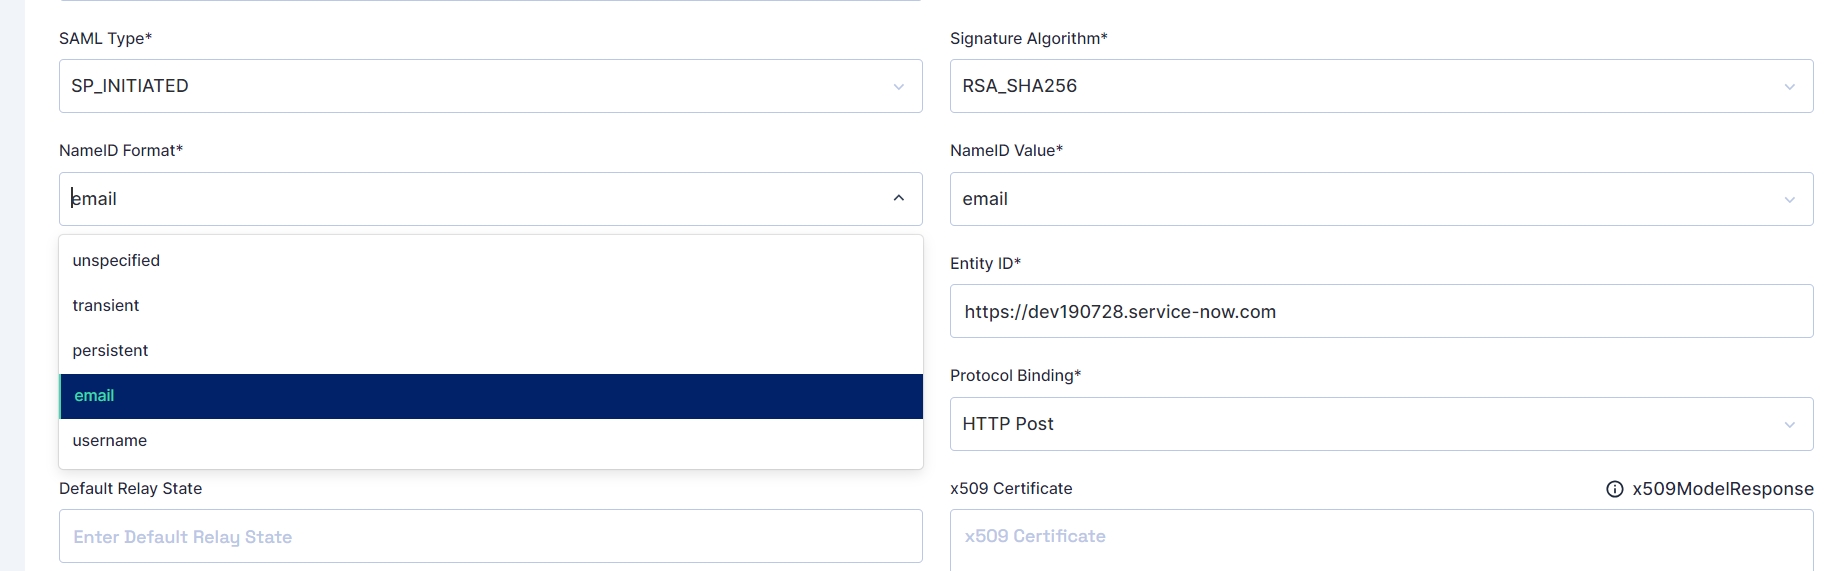
Task: Click the Protocol Binding chevron arrow
Action: click(1789, 425)
